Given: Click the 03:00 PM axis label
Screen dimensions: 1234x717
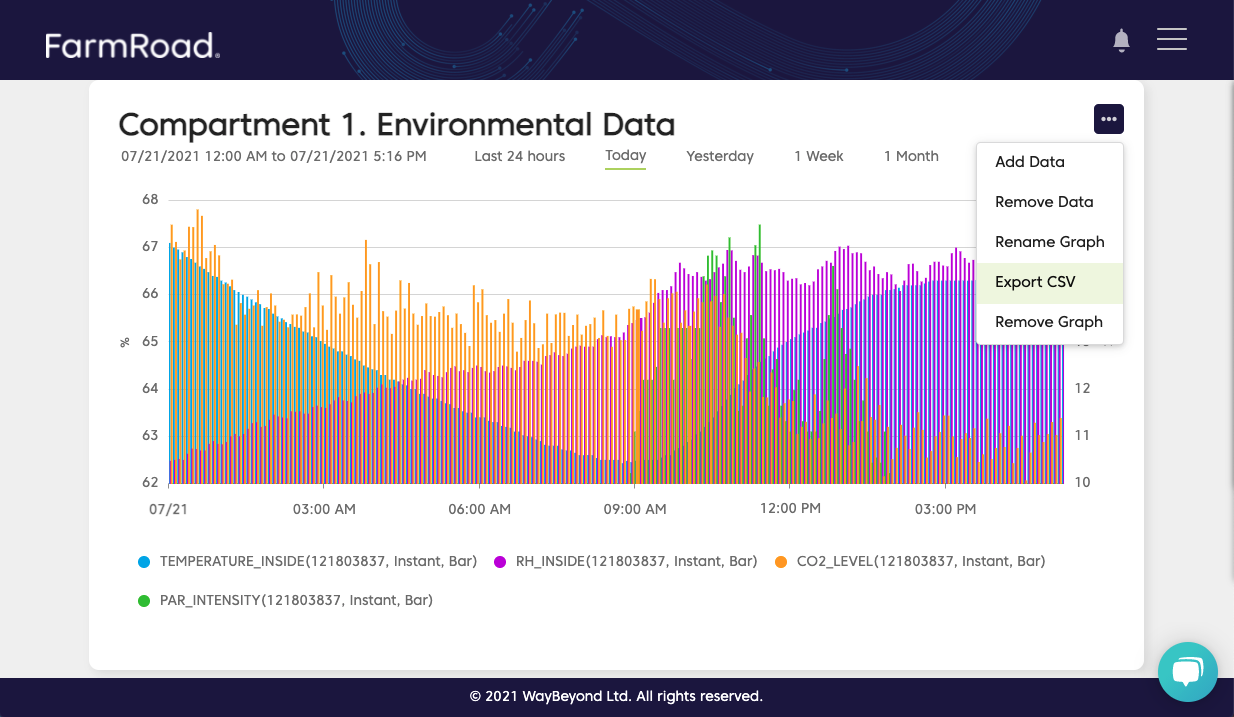Looking at the screenshot, I should tap(945, 509).
